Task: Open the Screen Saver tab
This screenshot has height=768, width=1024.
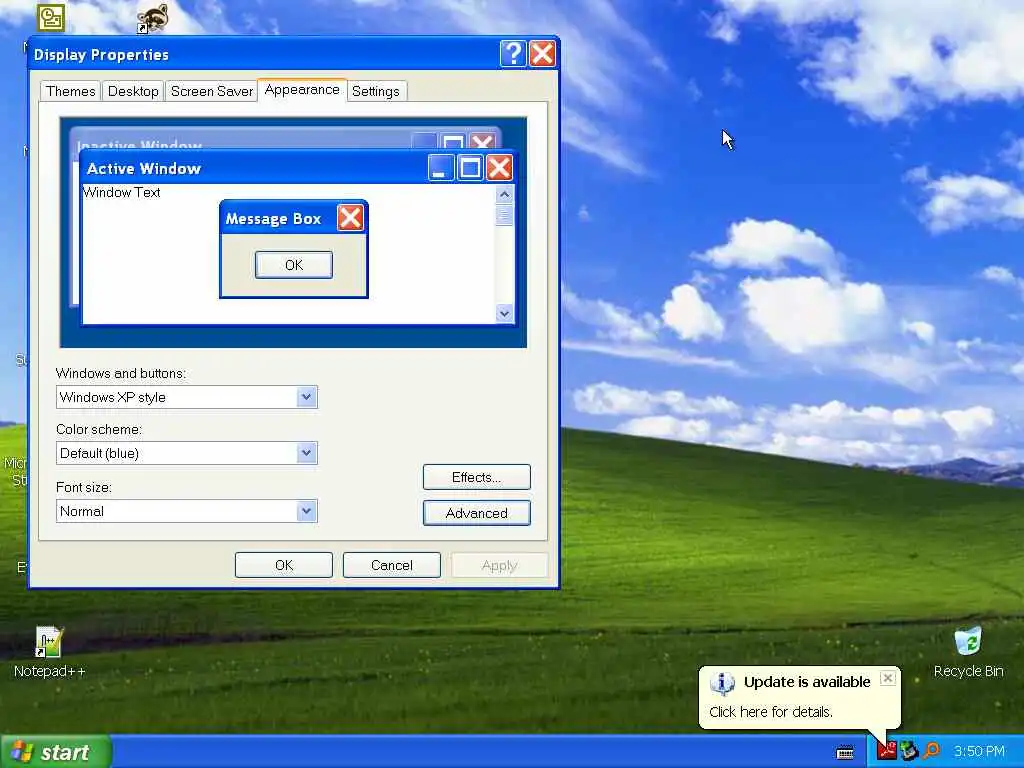Action: [x=212, y=91]
